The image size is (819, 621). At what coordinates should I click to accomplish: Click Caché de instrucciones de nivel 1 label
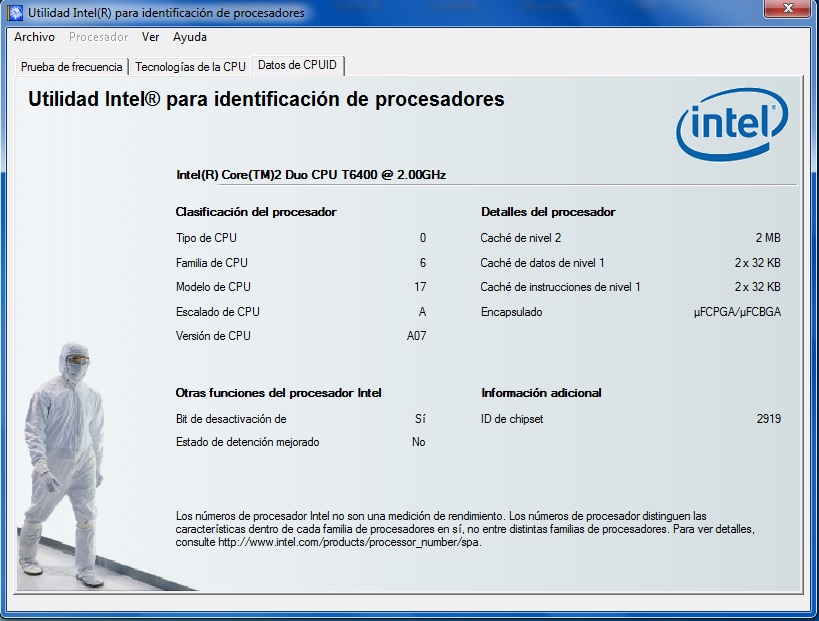coord(560,287)
